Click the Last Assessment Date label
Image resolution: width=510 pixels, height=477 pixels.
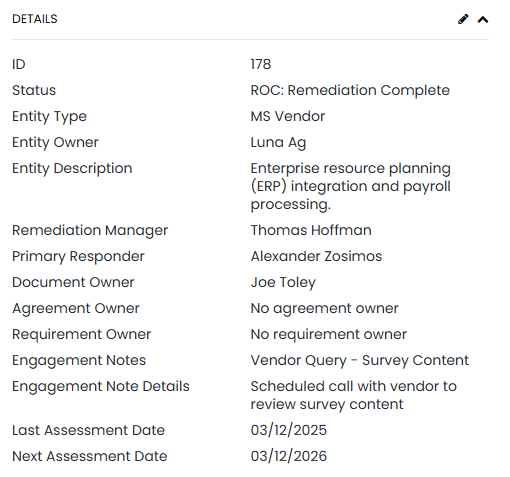(88, 430)
